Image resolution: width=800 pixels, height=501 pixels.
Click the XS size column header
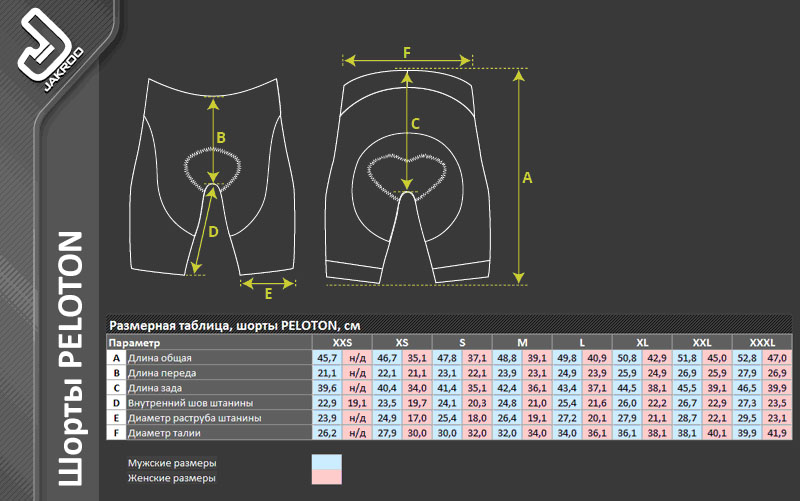point(402,342)
